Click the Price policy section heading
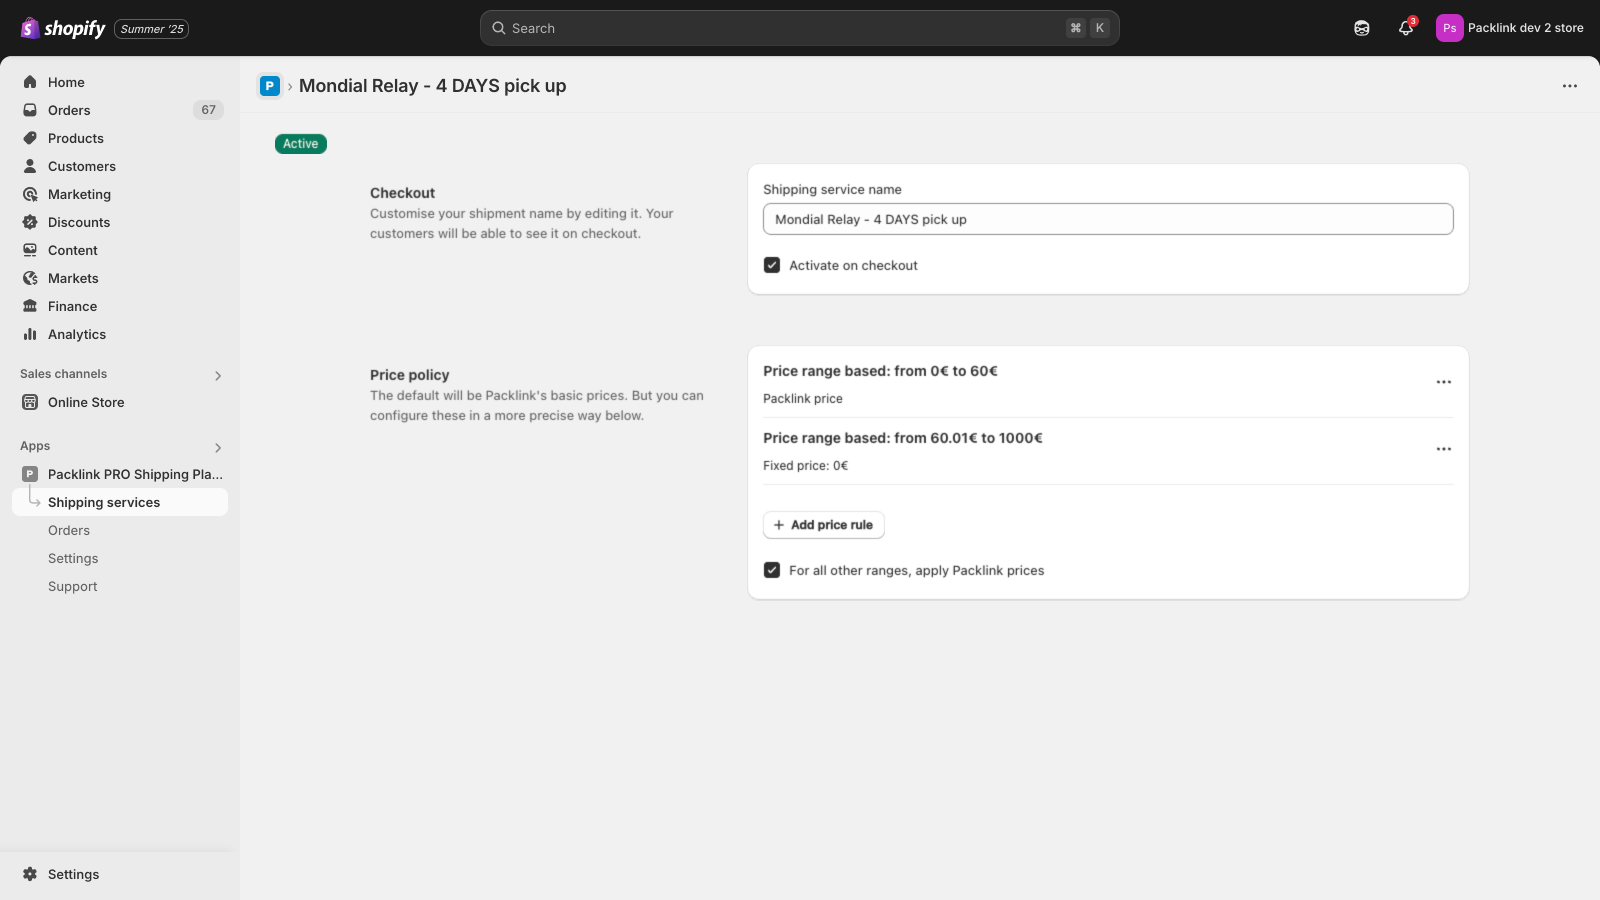This screenshot has width=1600, height=900. 410,375
